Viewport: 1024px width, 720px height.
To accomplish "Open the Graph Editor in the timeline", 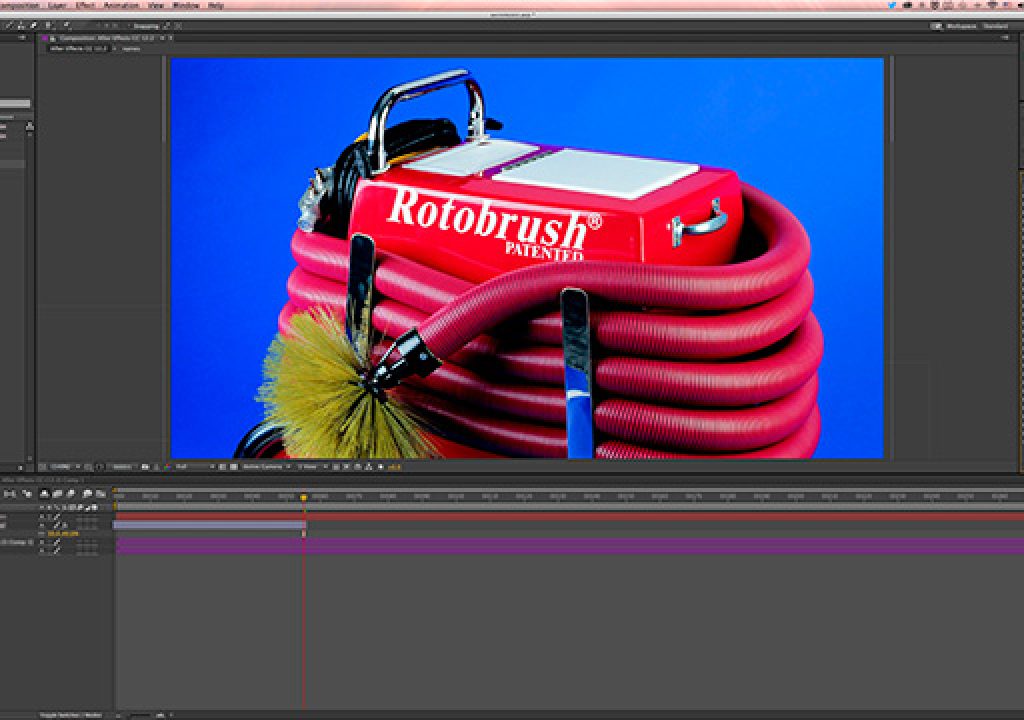I will point(101,494).
